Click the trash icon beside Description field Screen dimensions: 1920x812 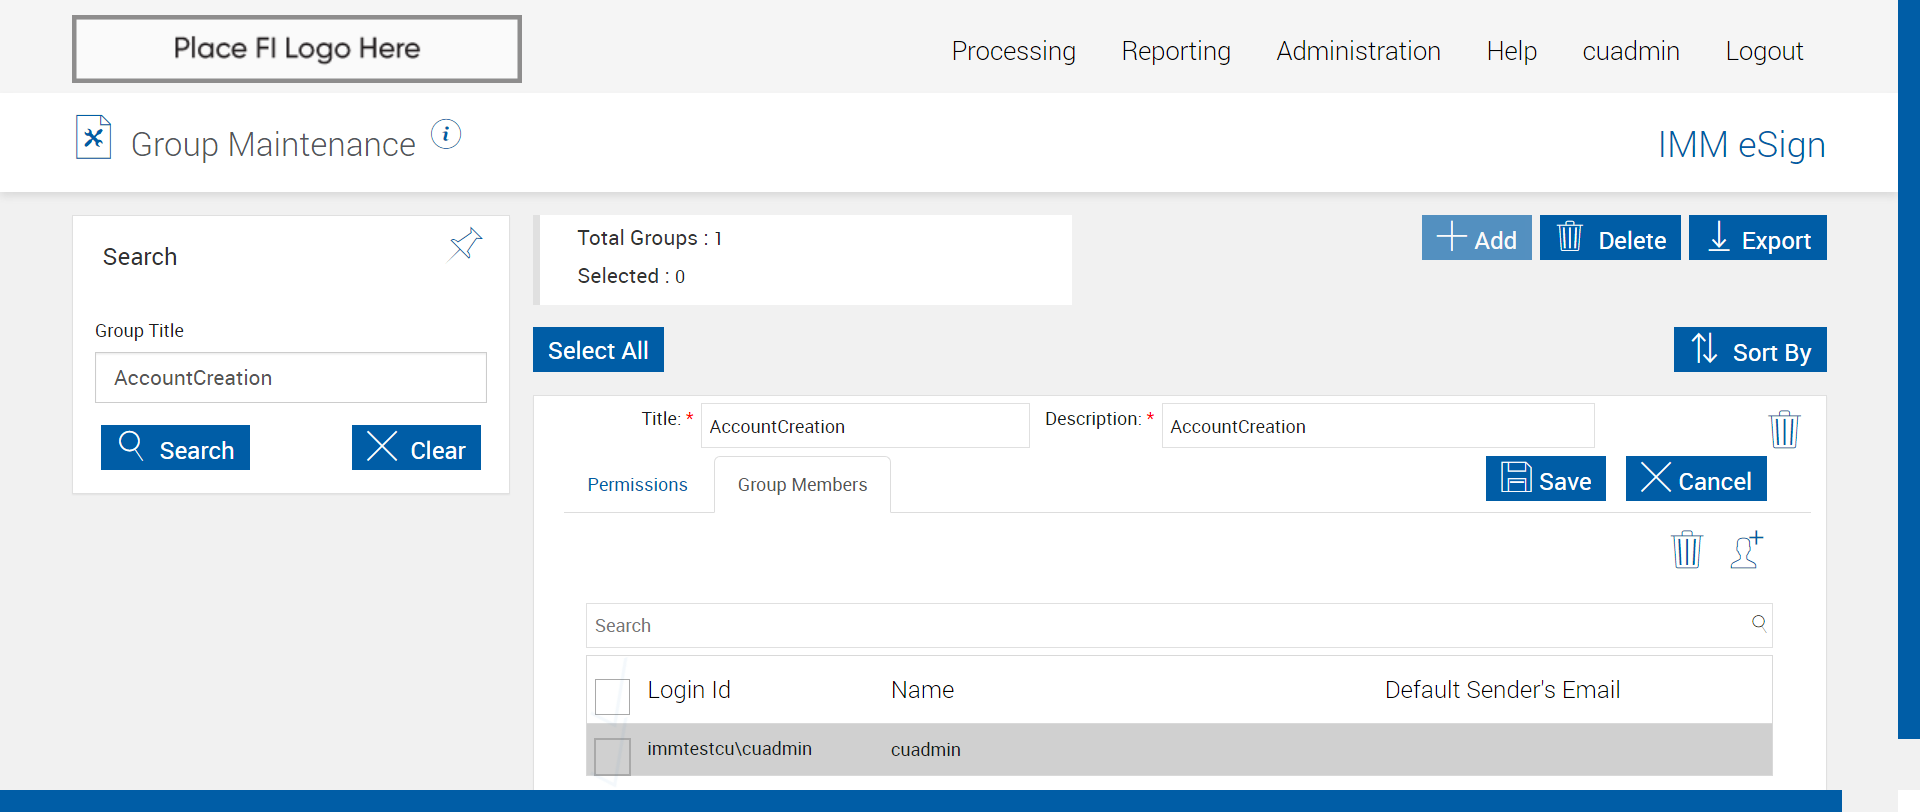1784,429
